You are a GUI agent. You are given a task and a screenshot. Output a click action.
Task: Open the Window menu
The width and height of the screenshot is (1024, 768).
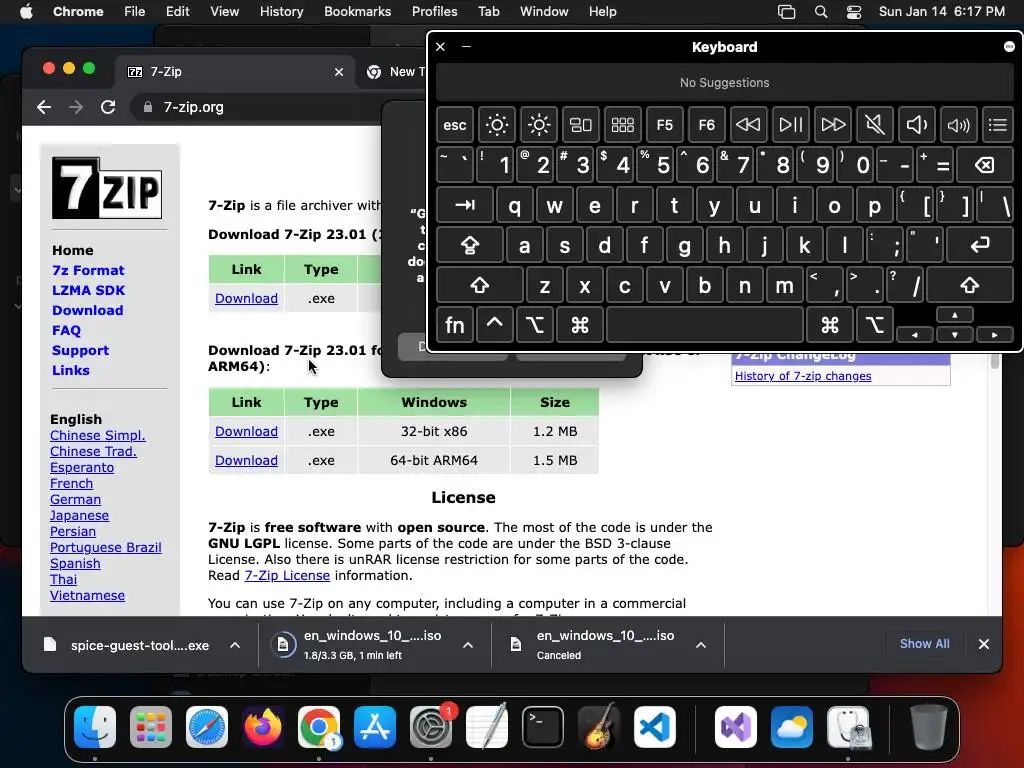pos(543,11)
